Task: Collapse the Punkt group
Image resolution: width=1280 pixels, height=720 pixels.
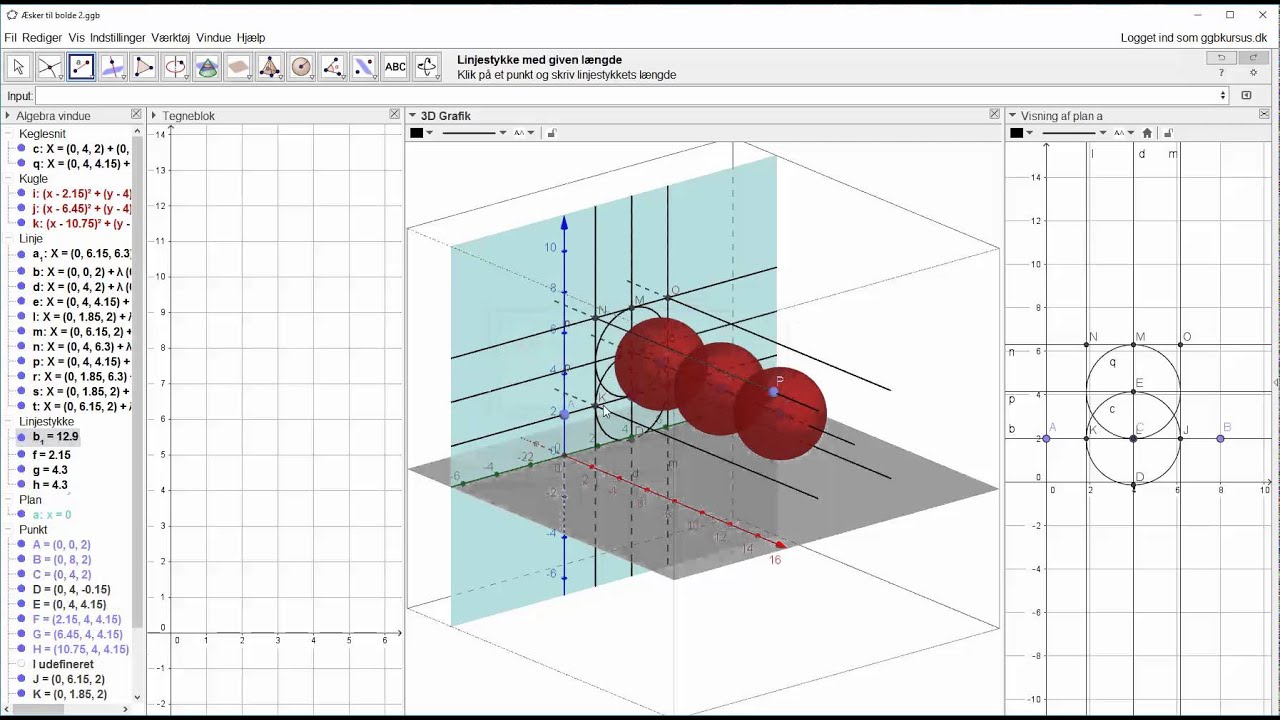Action: pyautogui.click(x=10, y=530)
